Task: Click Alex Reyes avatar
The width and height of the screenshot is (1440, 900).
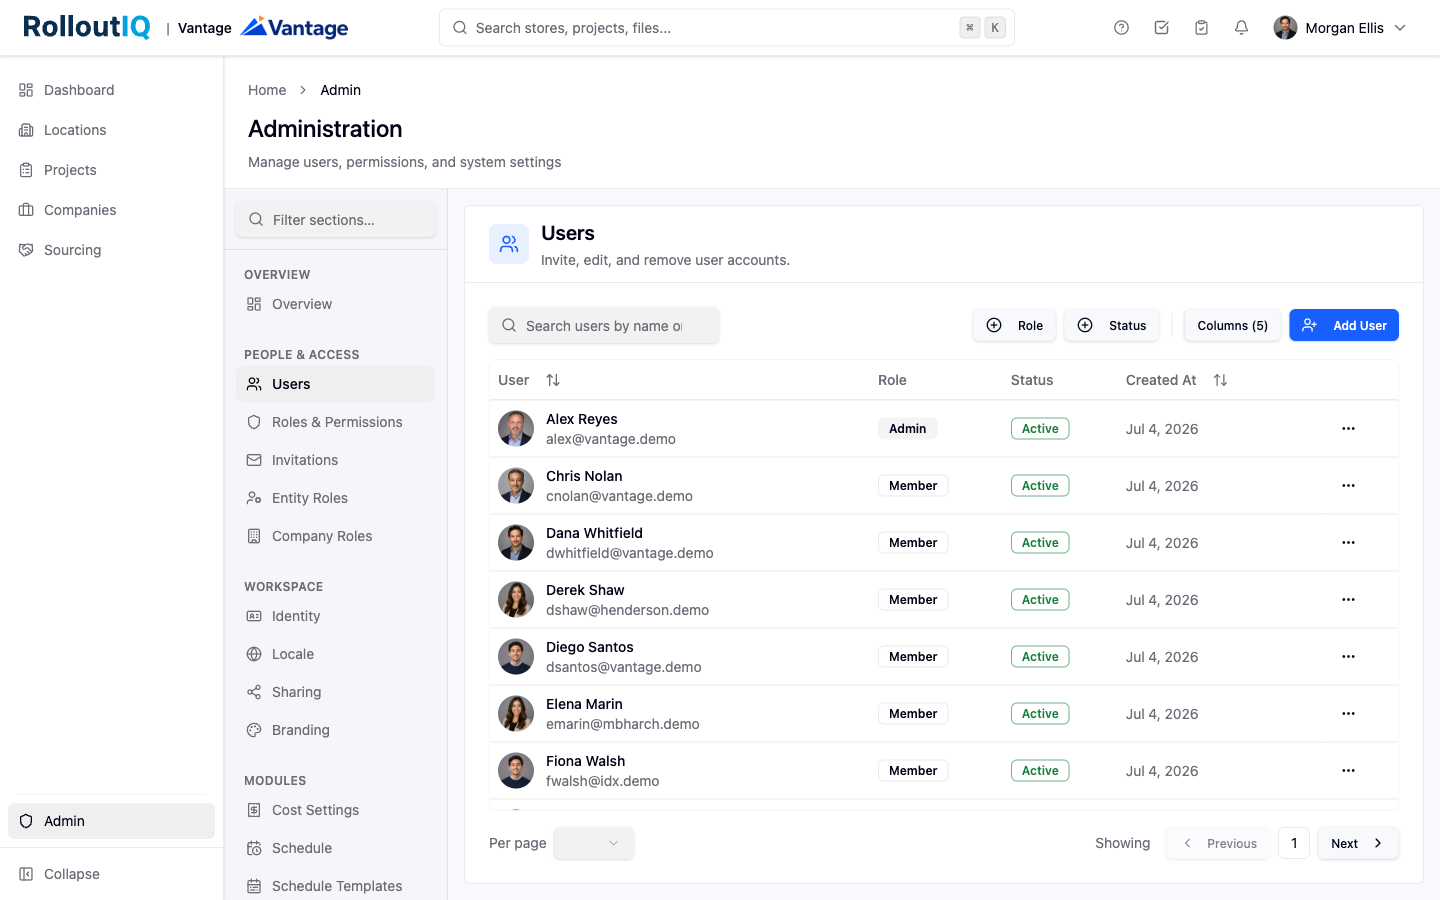Action: (x=516, y=428)
